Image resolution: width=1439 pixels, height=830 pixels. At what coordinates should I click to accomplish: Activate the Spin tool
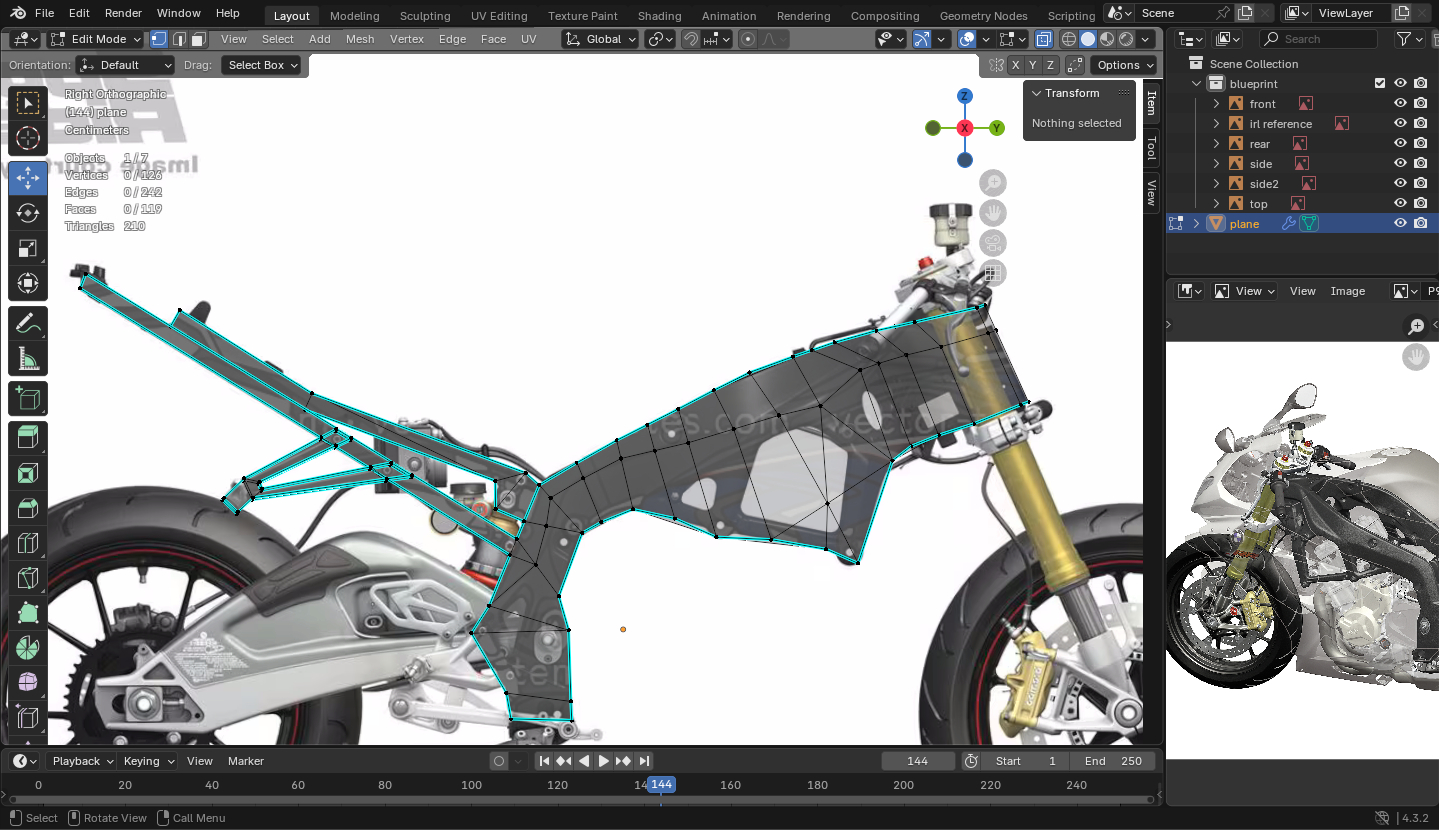tap(28, 648)
